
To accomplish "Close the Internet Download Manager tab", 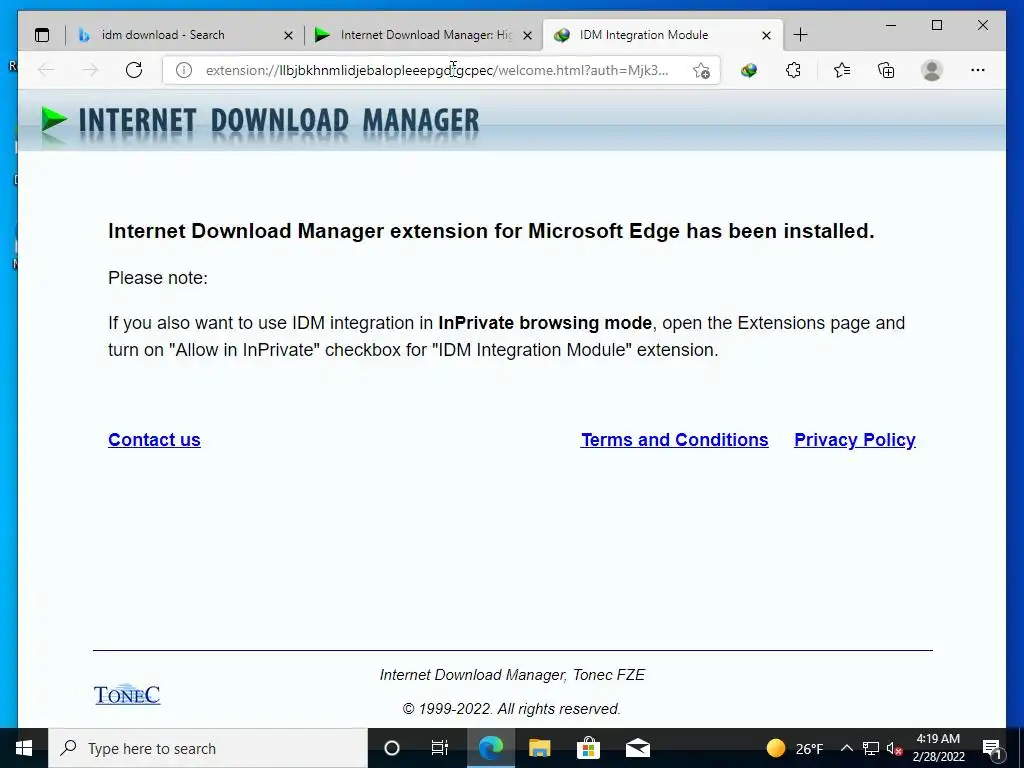I will [x=528, y=35].
